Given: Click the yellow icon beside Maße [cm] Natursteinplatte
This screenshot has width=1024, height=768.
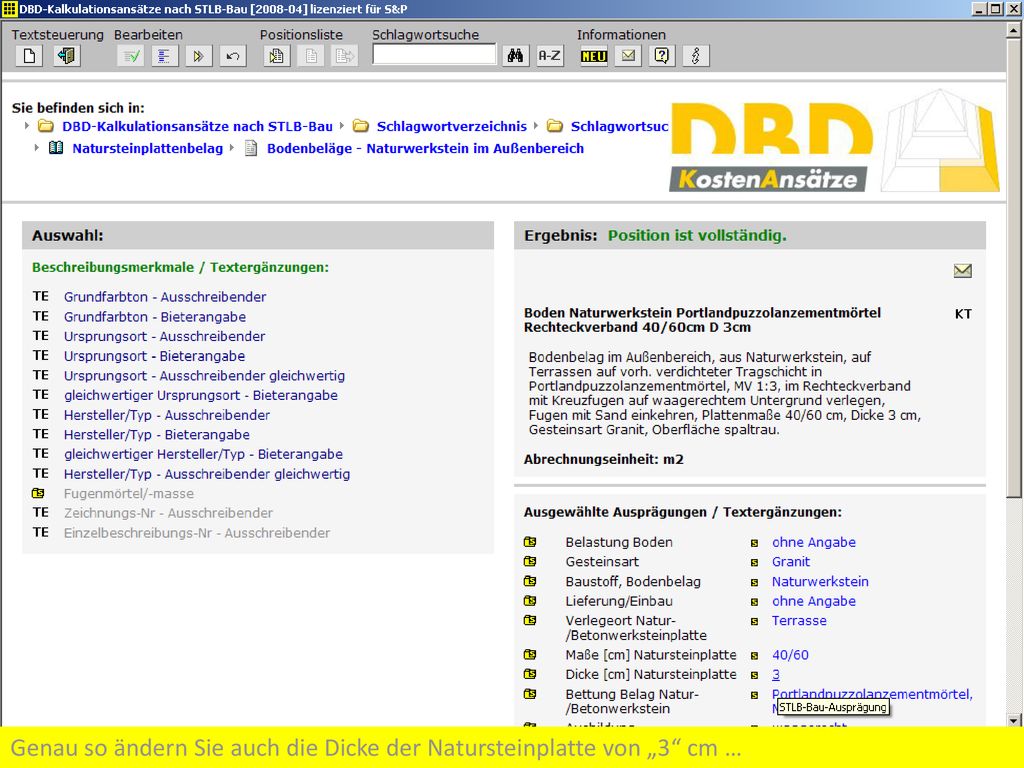Looking at the screenshot, I should tap(530, 654).
